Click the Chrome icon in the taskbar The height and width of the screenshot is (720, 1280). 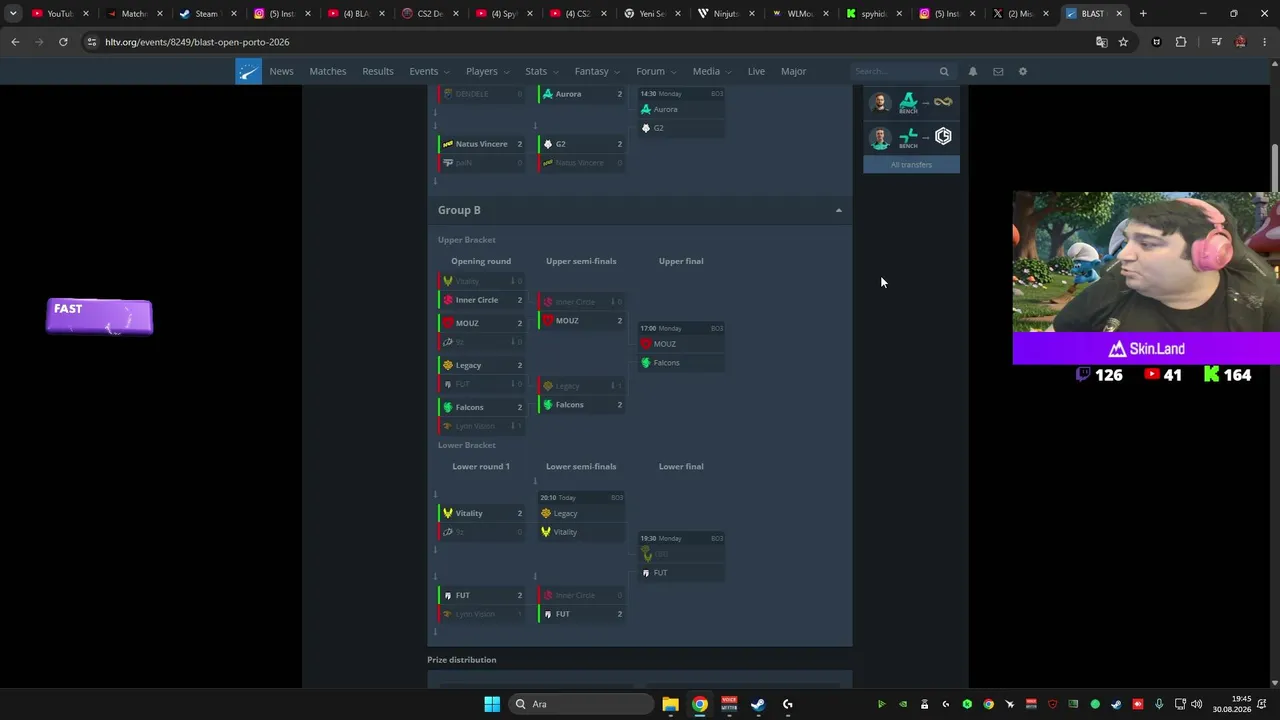700,704
